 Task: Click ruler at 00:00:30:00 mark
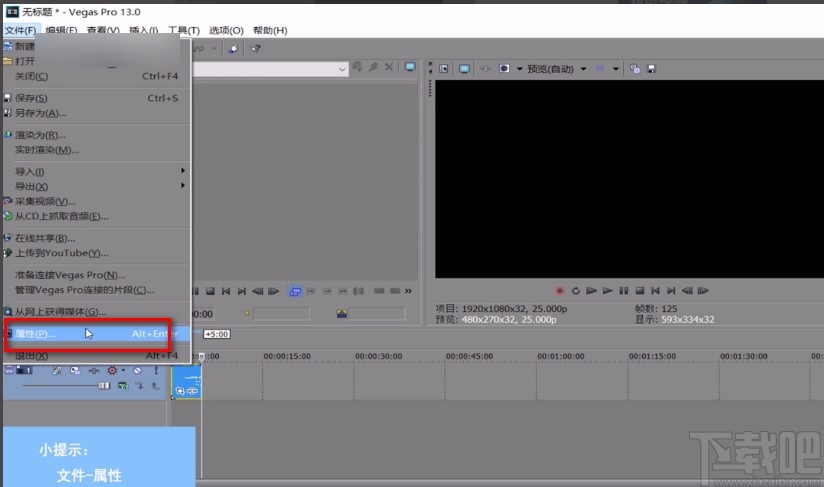pos(378,356)
